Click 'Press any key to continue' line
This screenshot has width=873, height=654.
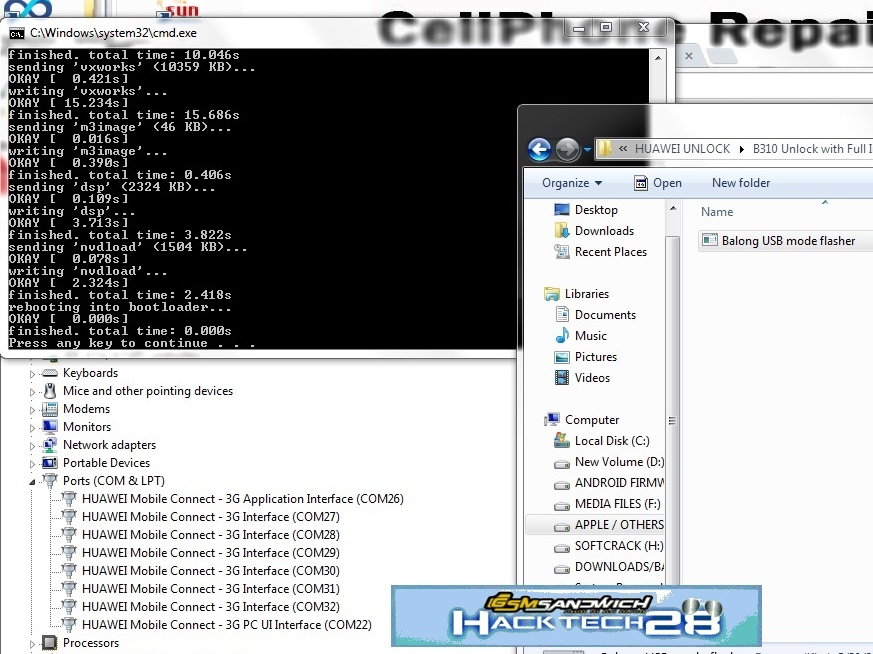(x=131, y=343)
